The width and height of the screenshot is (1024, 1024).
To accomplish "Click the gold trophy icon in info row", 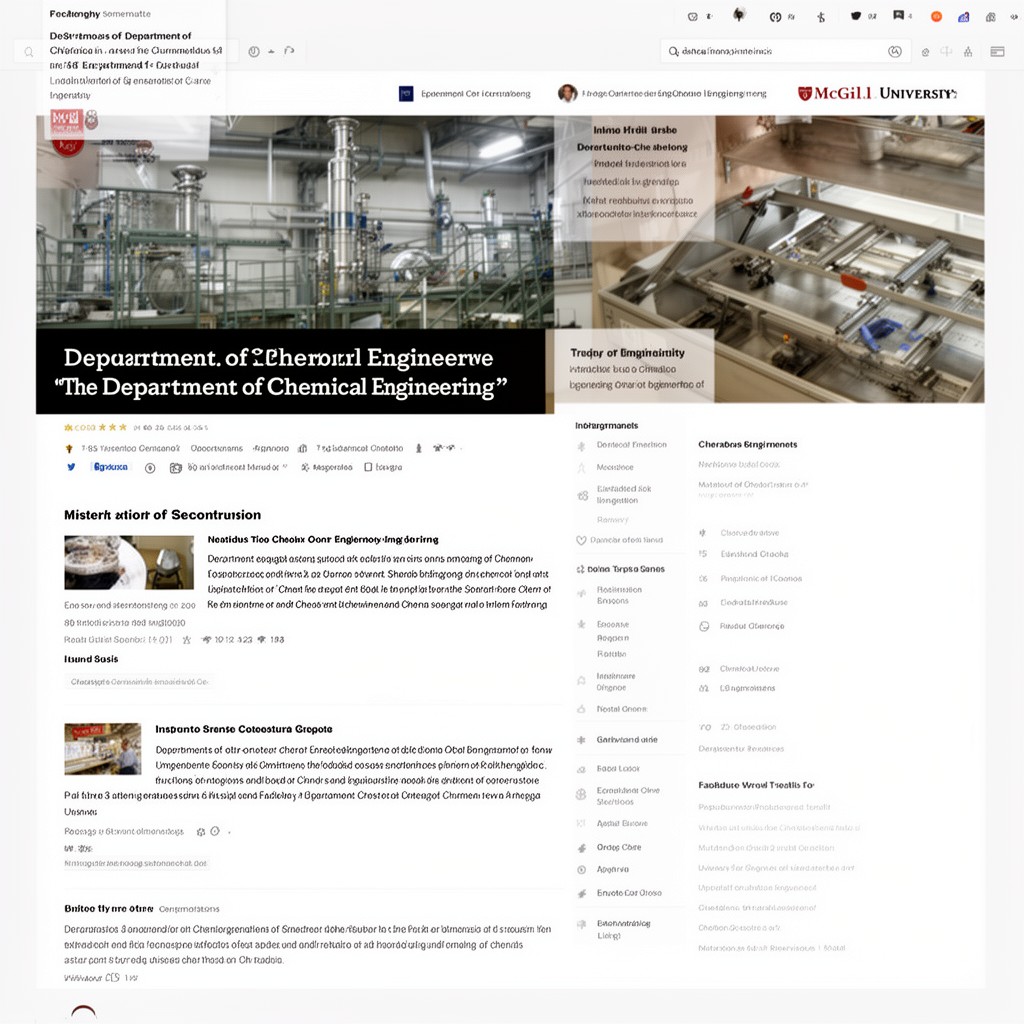I will coord(69,449).
